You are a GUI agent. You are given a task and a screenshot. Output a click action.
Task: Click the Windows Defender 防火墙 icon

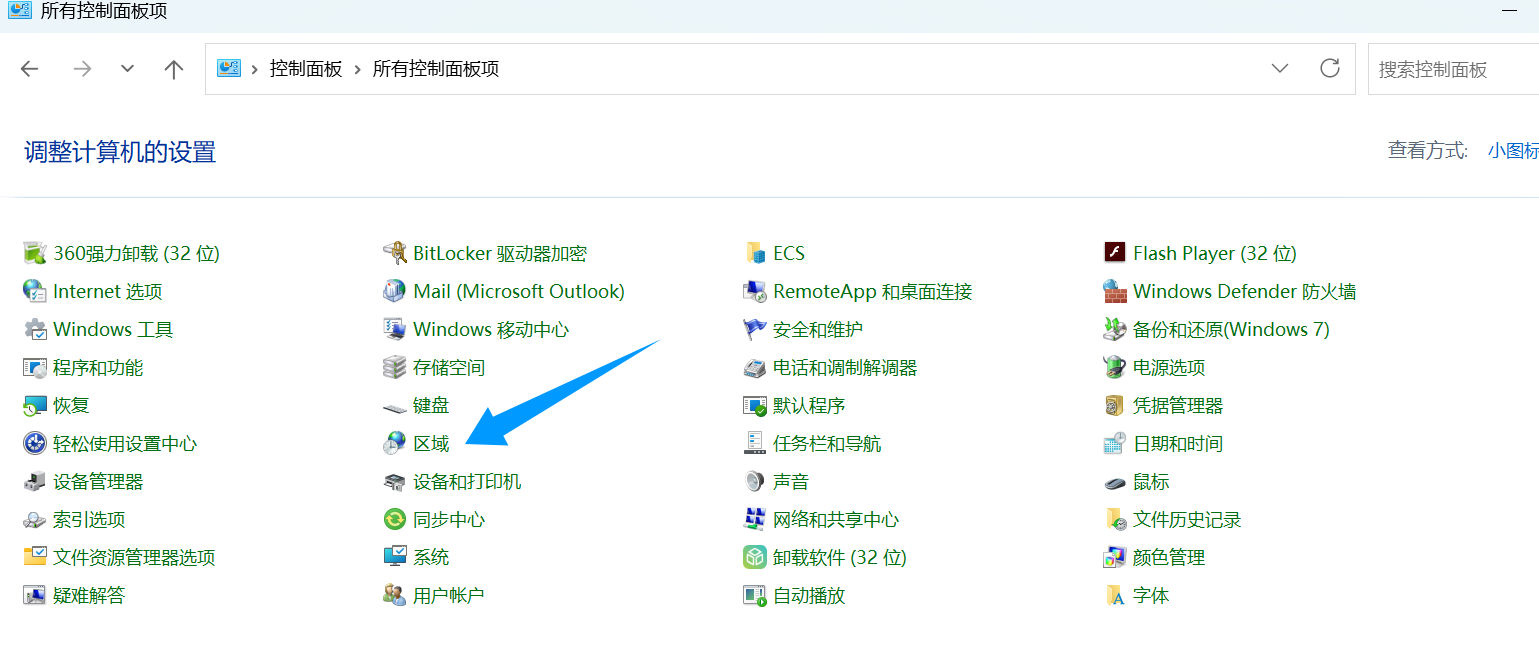pos(1115,291)
